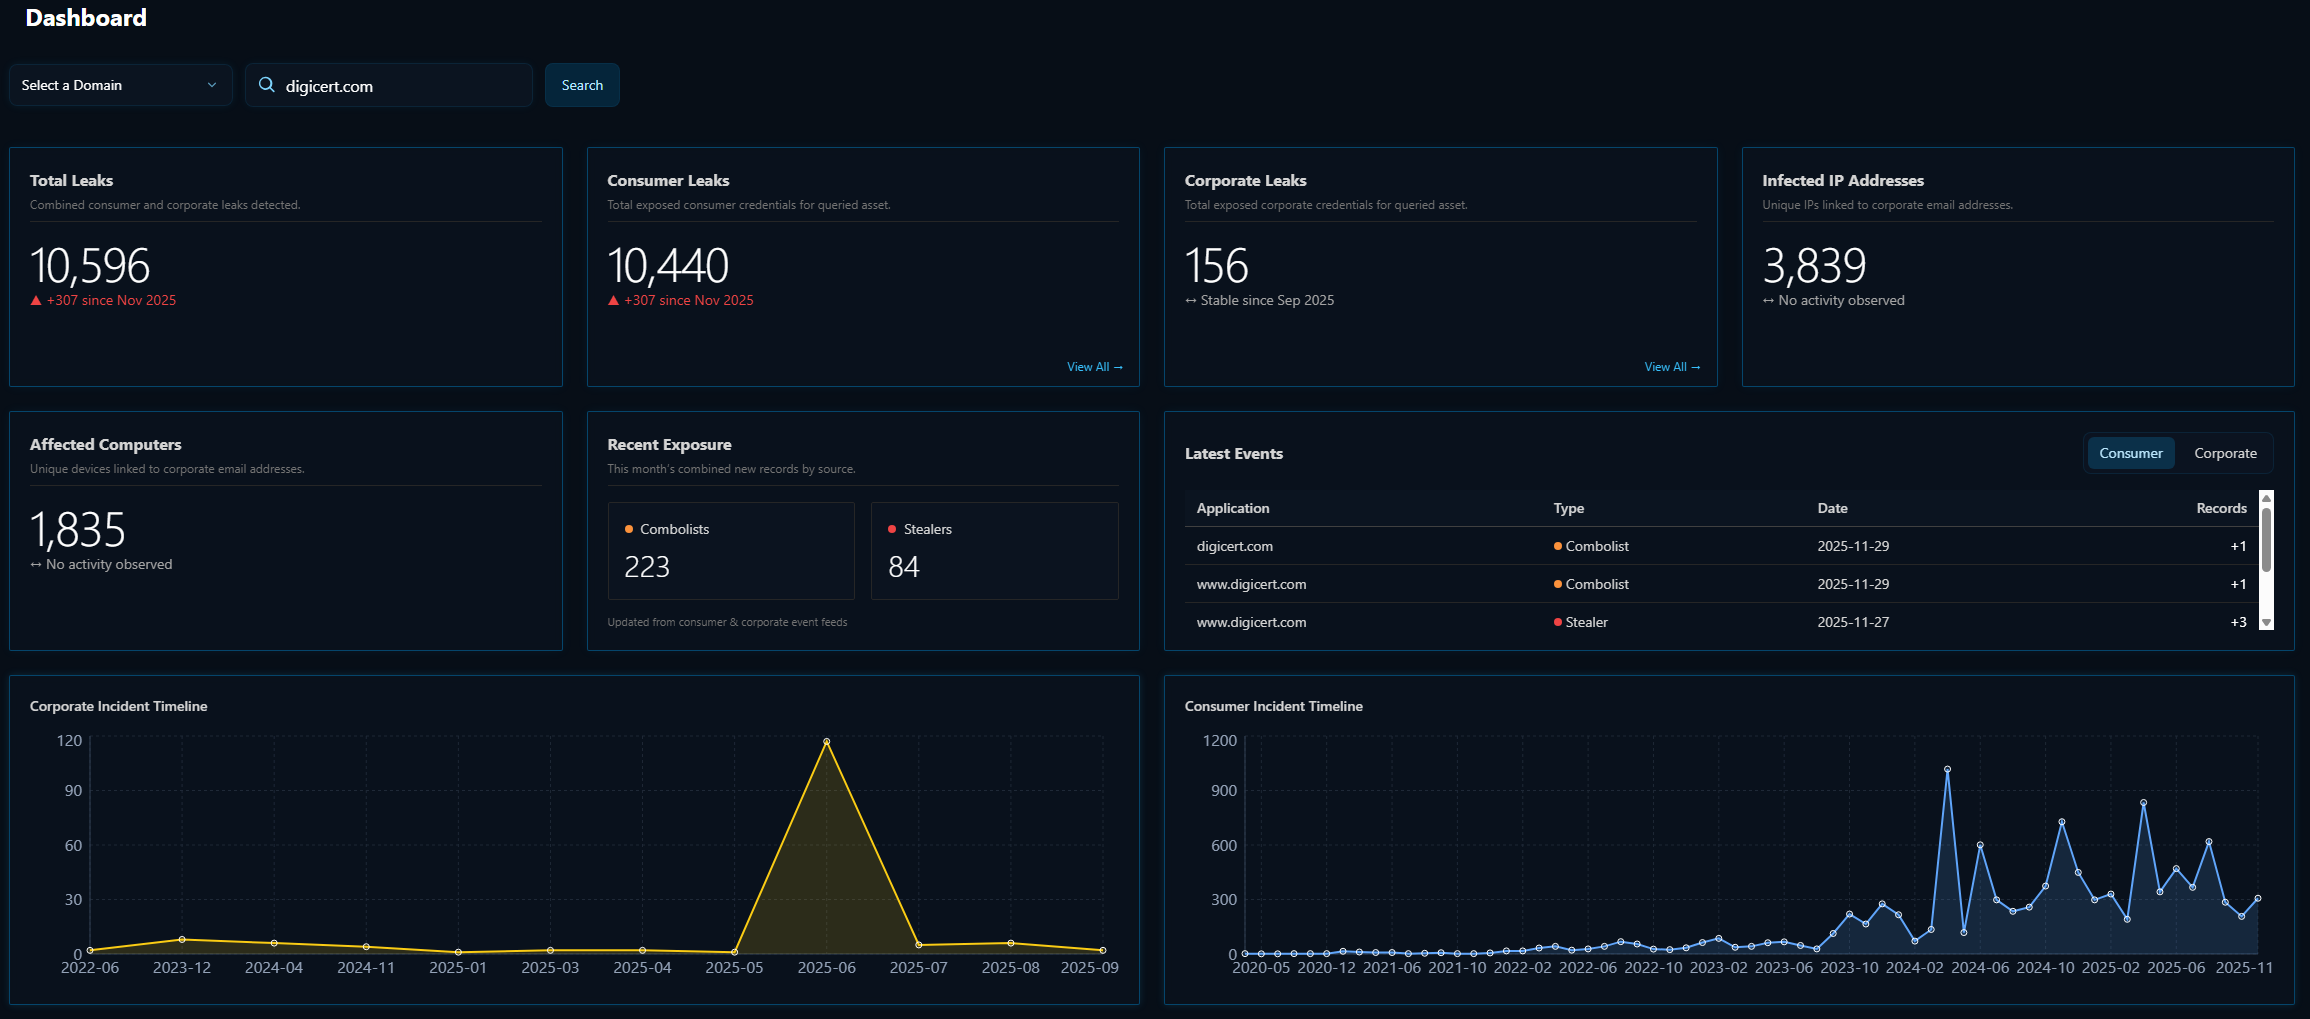Click the digicert.com search input field
The width and height of the screenshot is (2310, 1019).
click(400, 86)
